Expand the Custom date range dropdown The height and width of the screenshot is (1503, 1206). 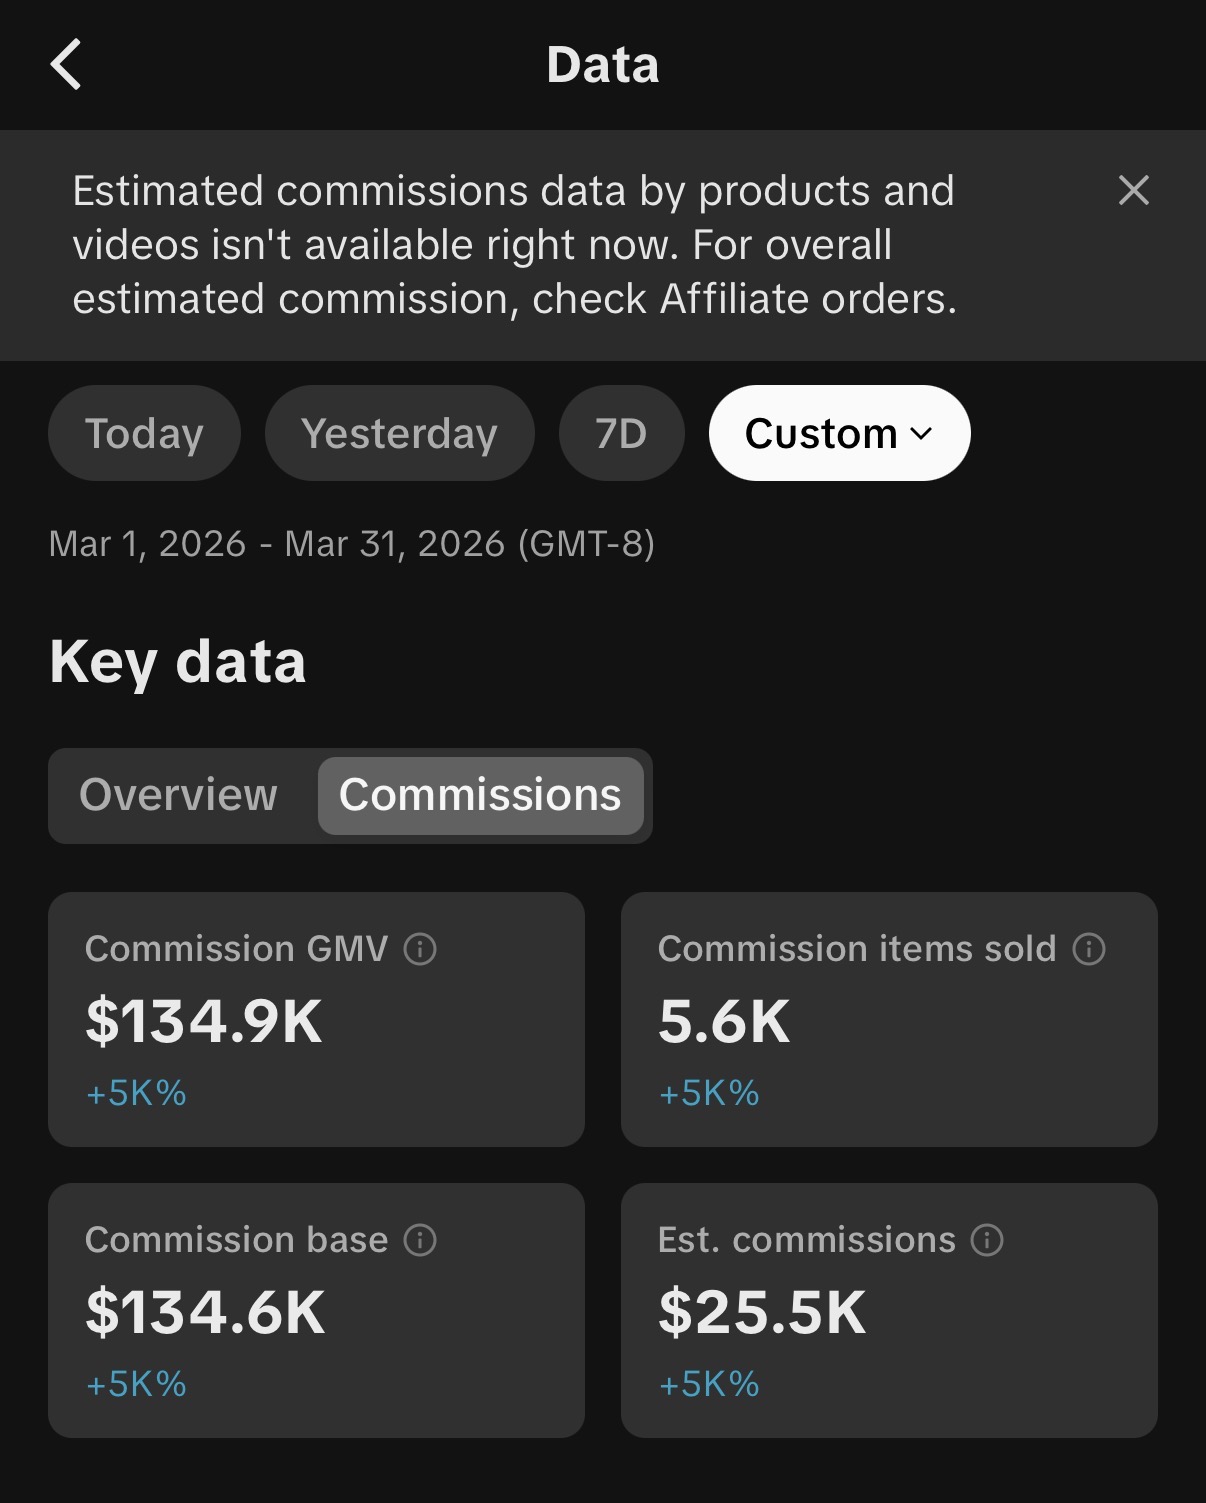pyautogui.click(x=839, y=433)
